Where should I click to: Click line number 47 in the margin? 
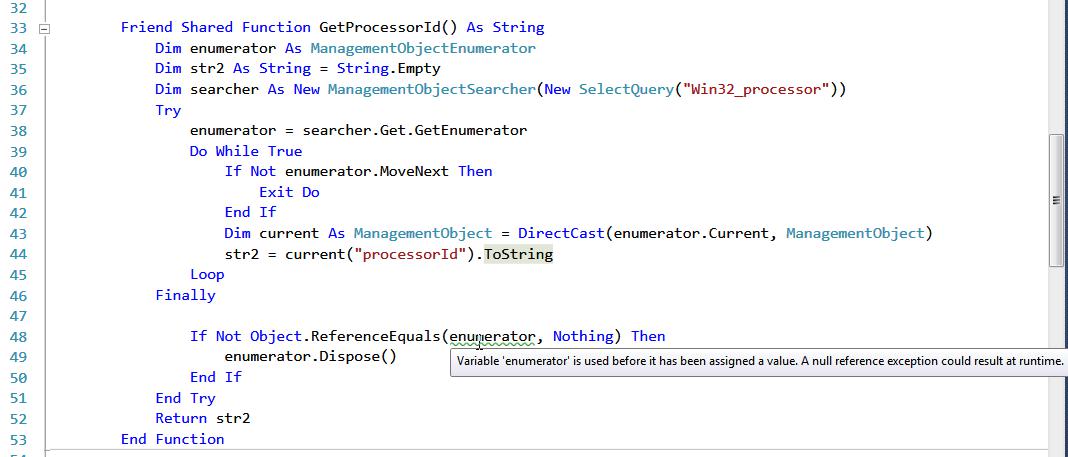tap(17, 316)
